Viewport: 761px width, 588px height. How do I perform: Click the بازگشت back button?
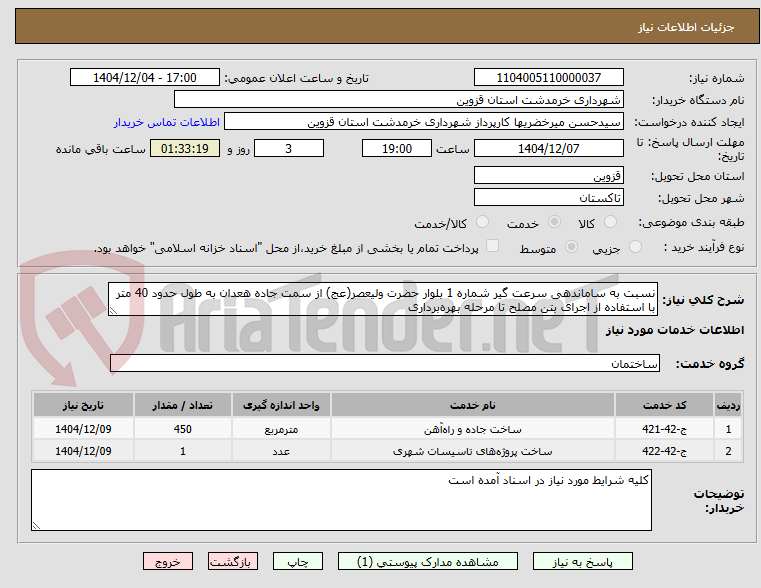(x=232, y=561)
